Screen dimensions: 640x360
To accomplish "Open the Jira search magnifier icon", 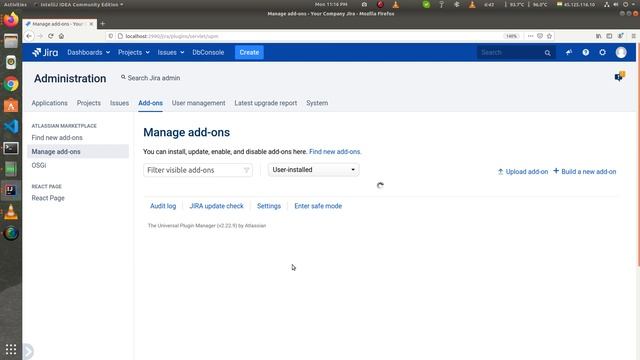I will click(x=547, y=53).
